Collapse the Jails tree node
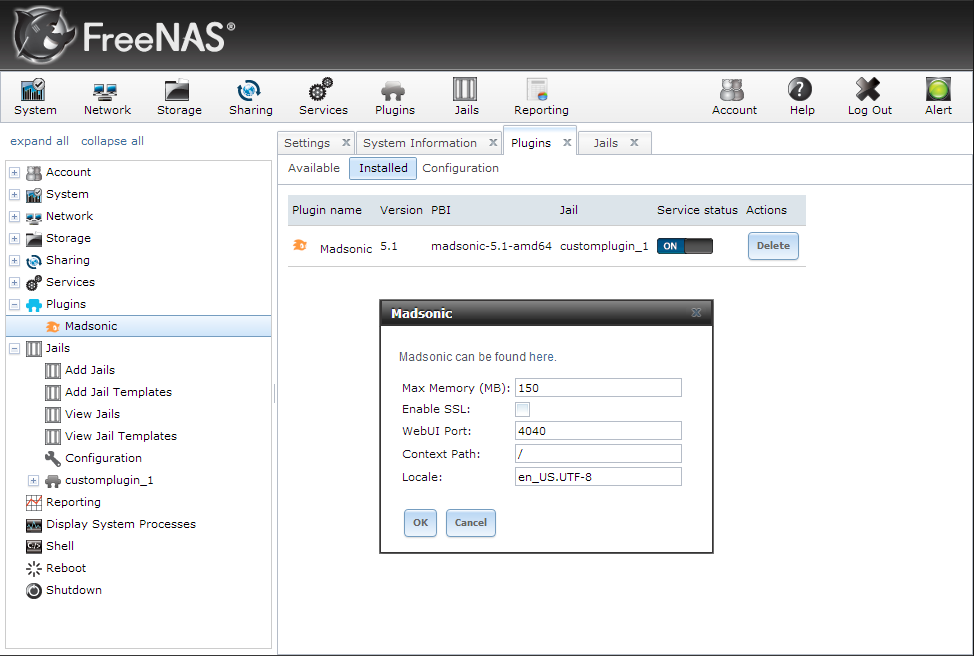 click(15, 348)
